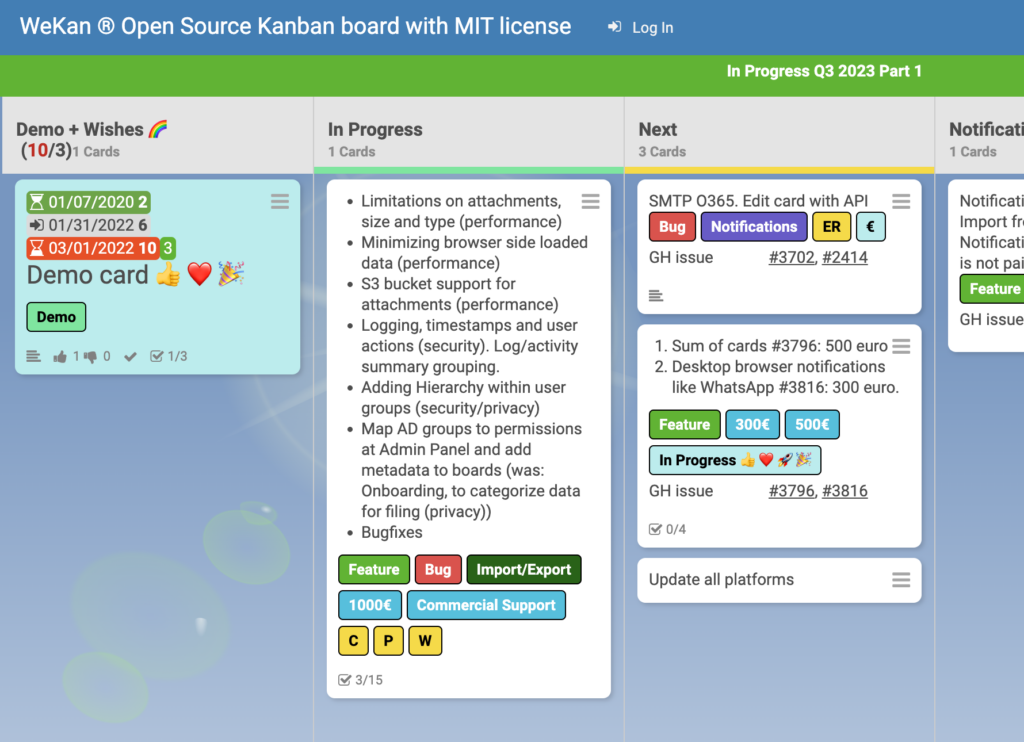This screenshot has width=1024, height=742.
Task: Click the Next list header title
Action: click(x=658, y=129)
